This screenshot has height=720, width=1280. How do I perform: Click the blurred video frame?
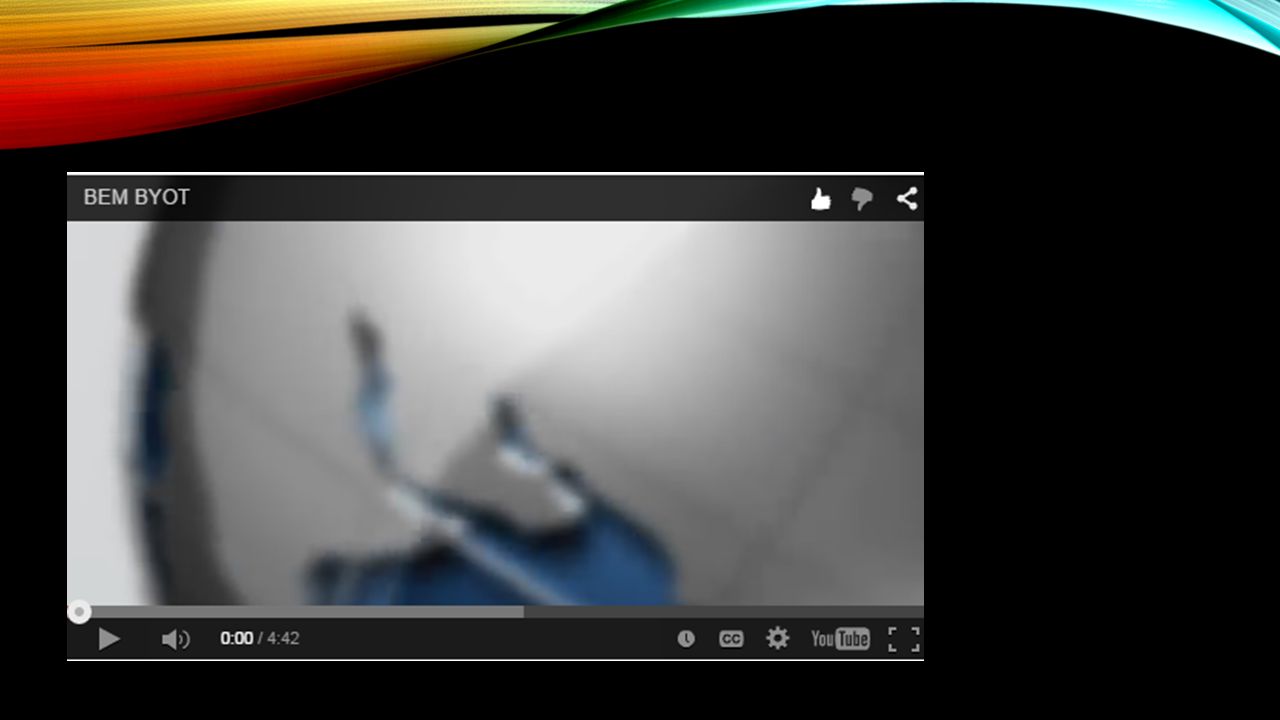[495, 413]
